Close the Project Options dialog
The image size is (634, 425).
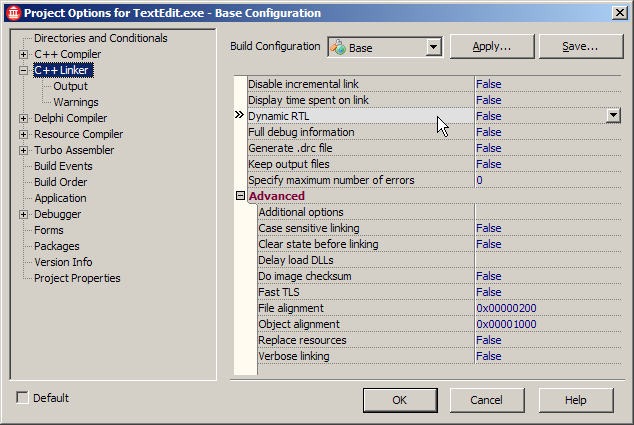click(619, 13)
